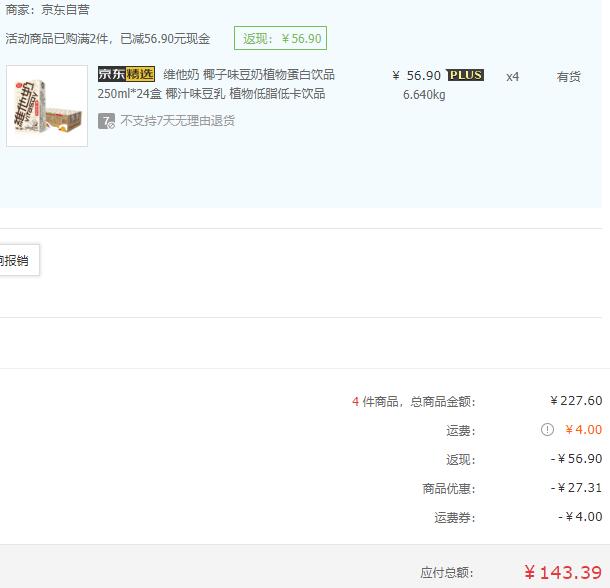610x588 pixels.
Task: Click the 京东精选 badge icon
Action: point(126,74)
